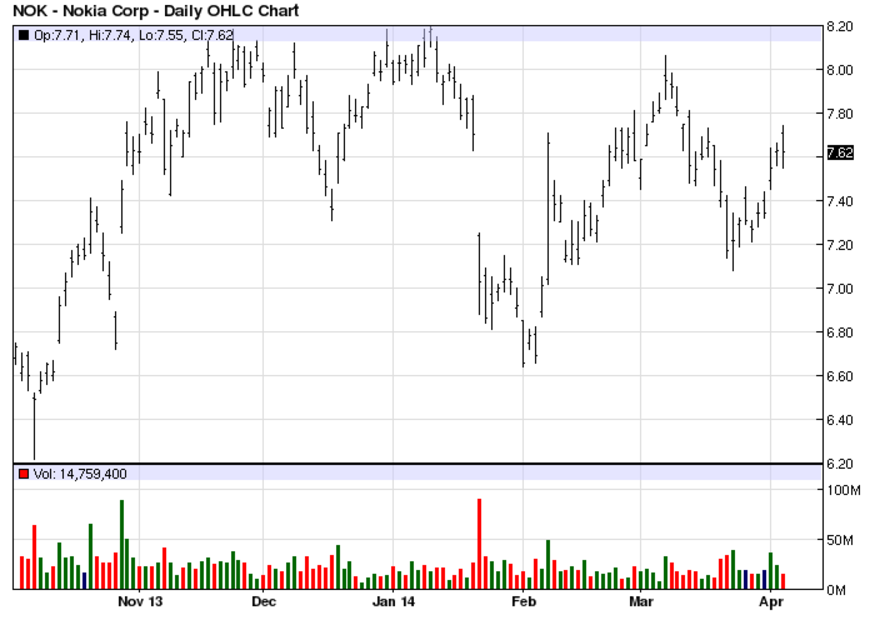Click the 0M volume axis label

(836, 590)
